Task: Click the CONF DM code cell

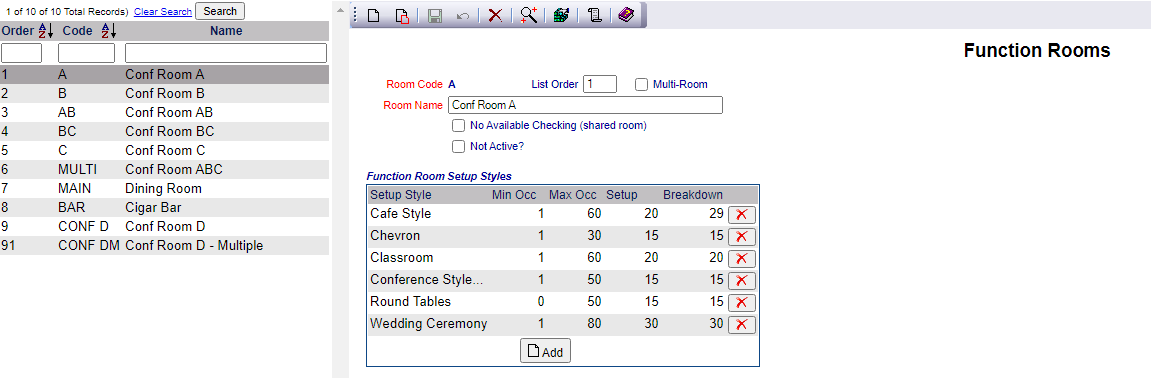Action: [x=89, y=246]
